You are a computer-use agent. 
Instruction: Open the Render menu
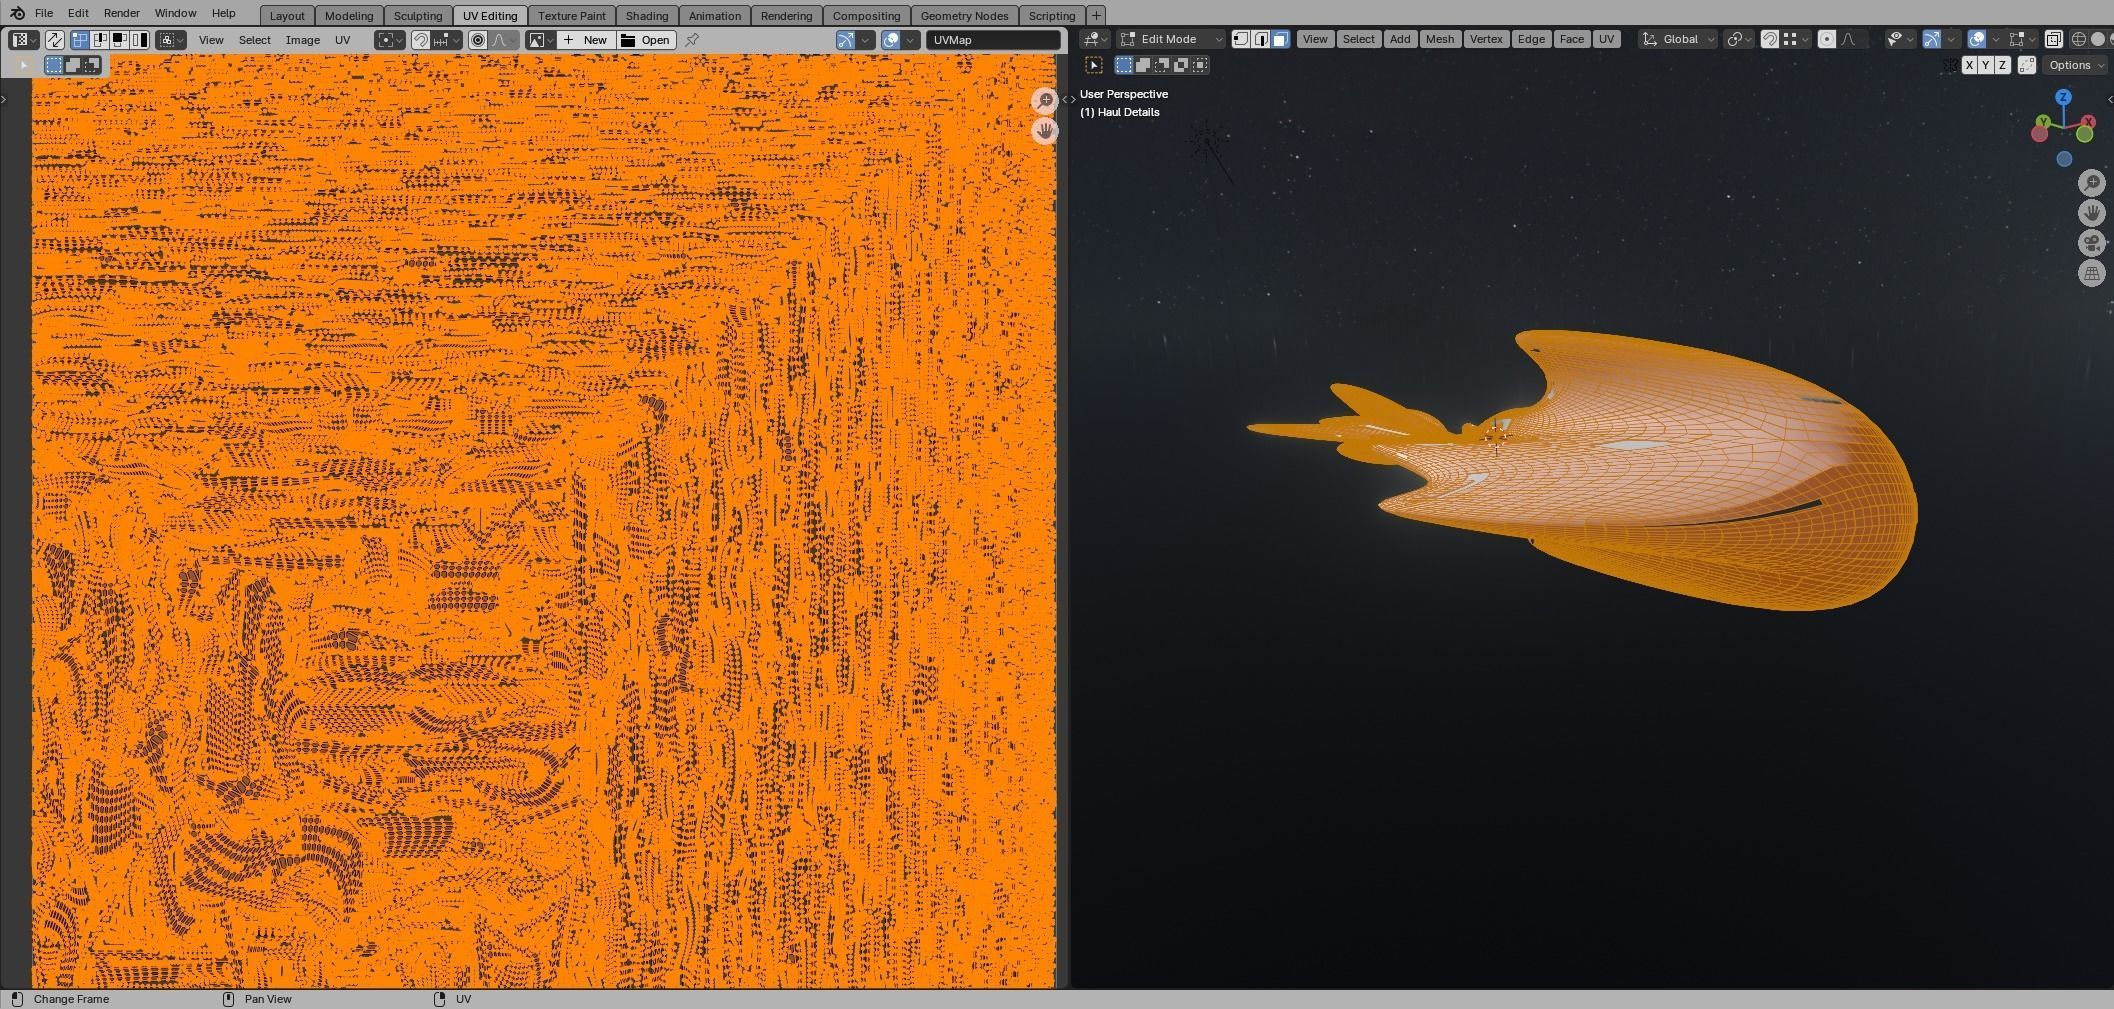click(121, 13)
